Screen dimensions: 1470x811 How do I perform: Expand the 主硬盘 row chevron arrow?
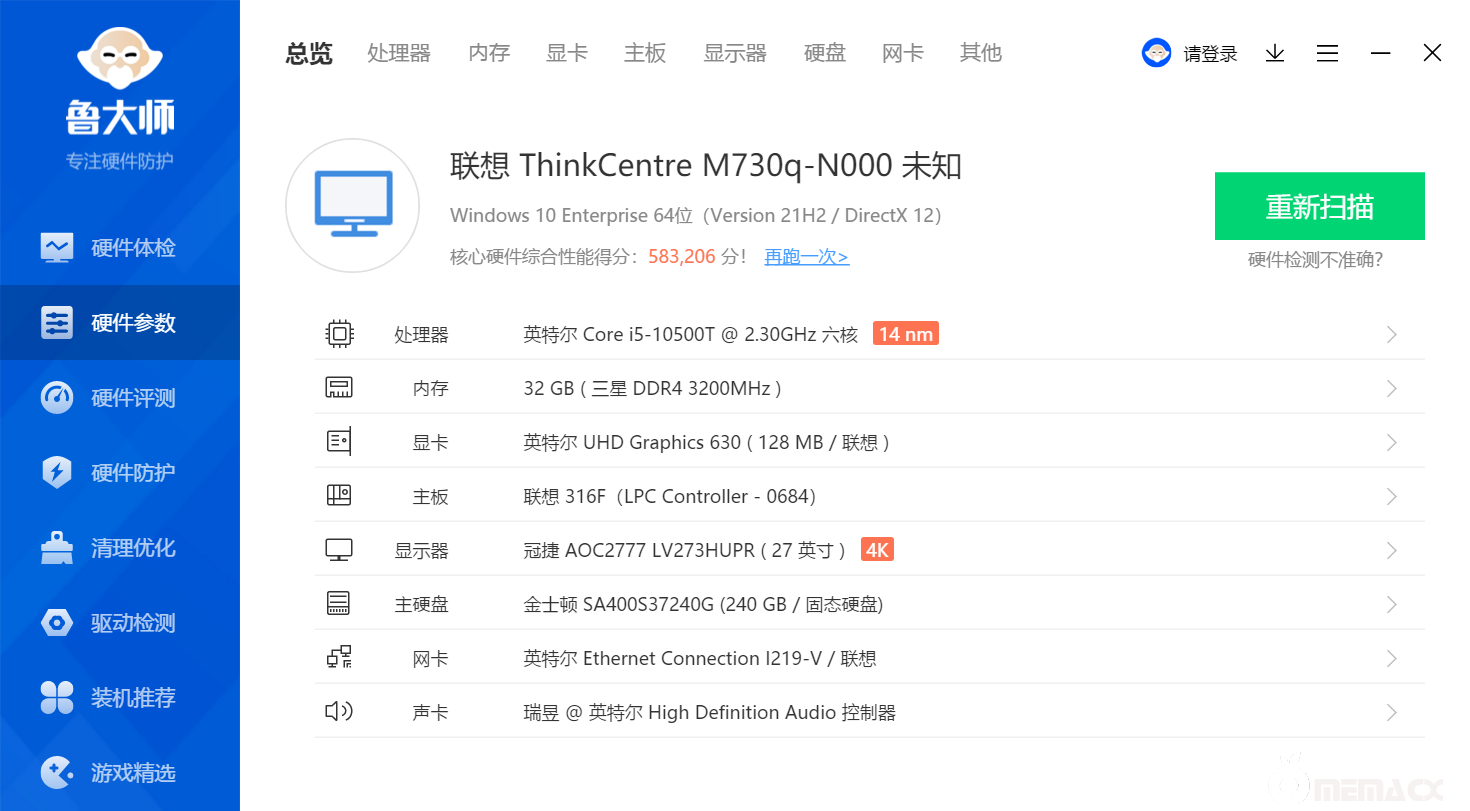tap(1391, 604)
